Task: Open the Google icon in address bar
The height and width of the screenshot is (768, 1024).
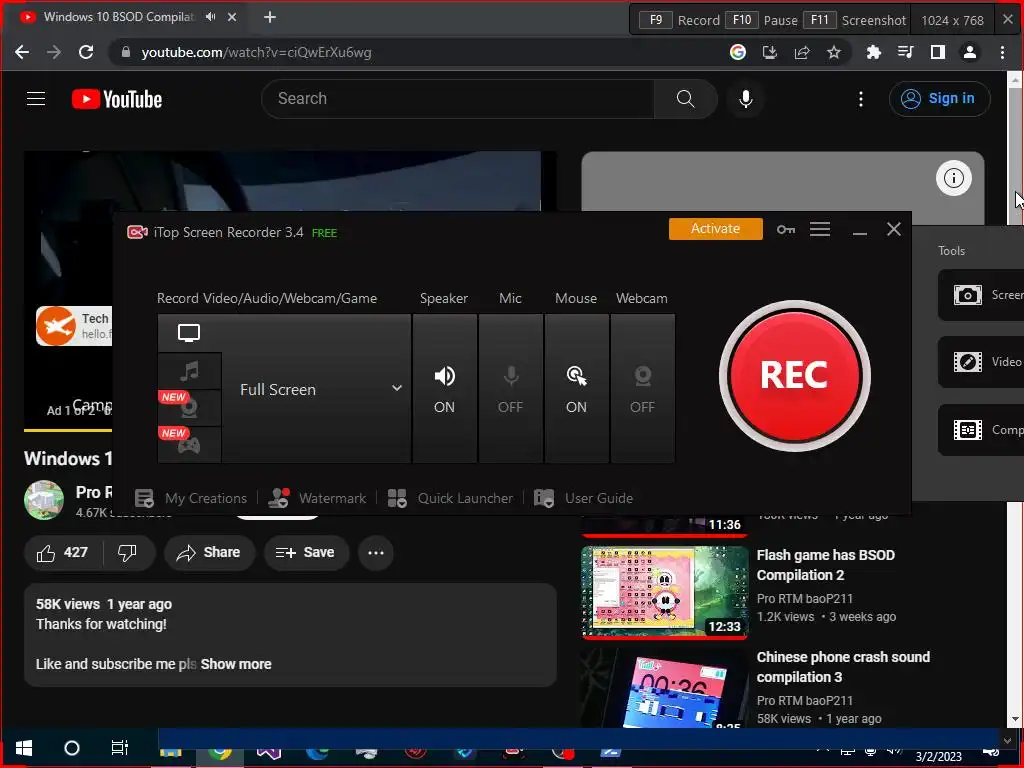Action: click(x=738, y=52)
